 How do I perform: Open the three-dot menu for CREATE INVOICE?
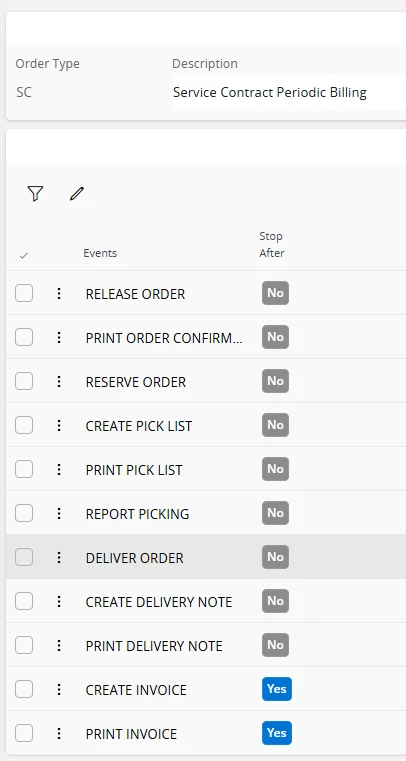[59, 689]
